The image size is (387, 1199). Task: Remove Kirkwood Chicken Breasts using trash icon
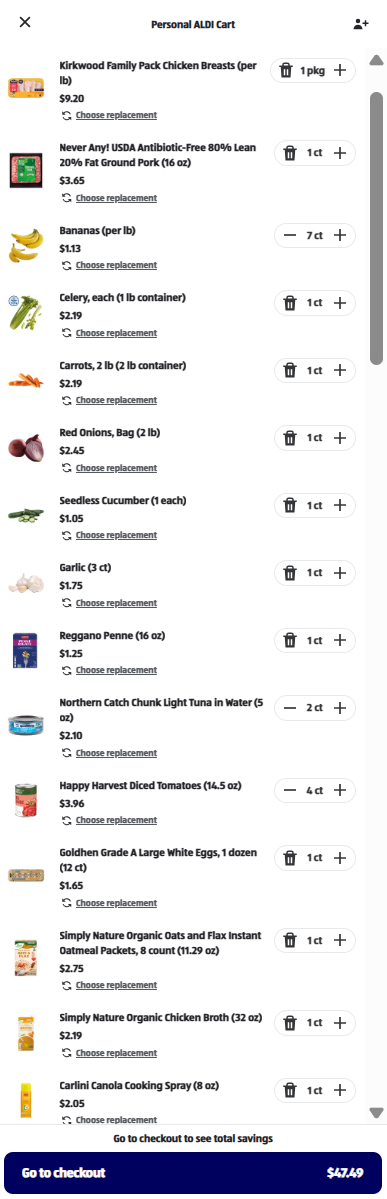(x=286, y=70)
